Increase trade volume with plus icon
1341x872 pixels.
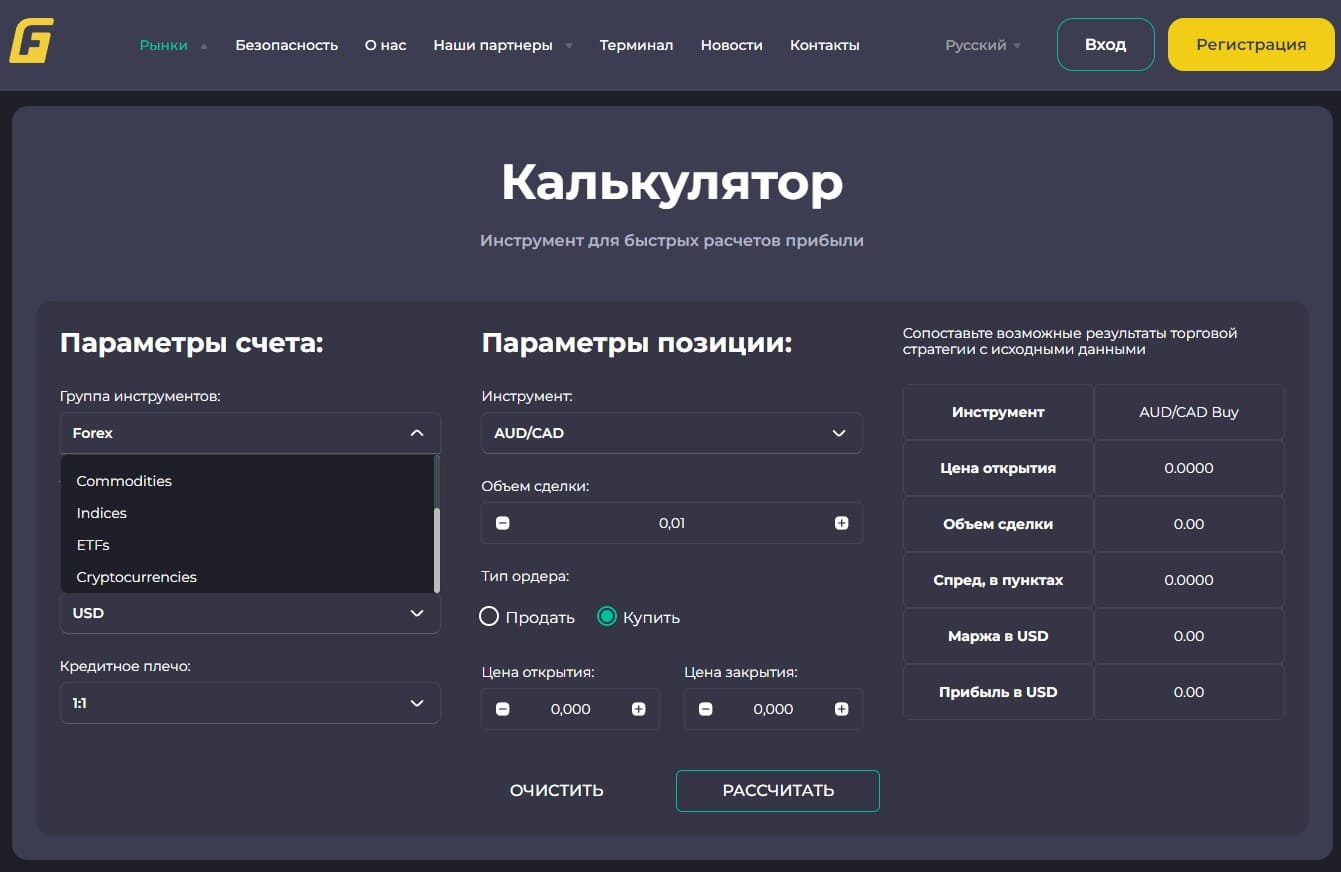[x=841, y=523]
